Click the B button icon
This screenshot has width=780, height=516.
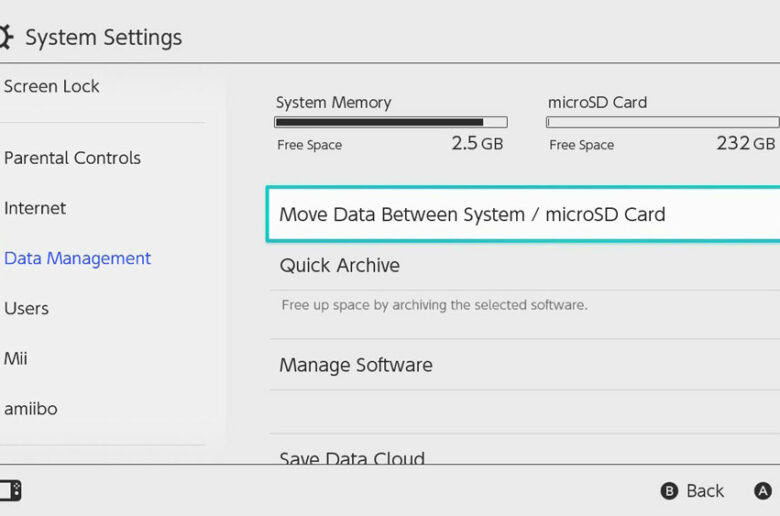[669, 491]
